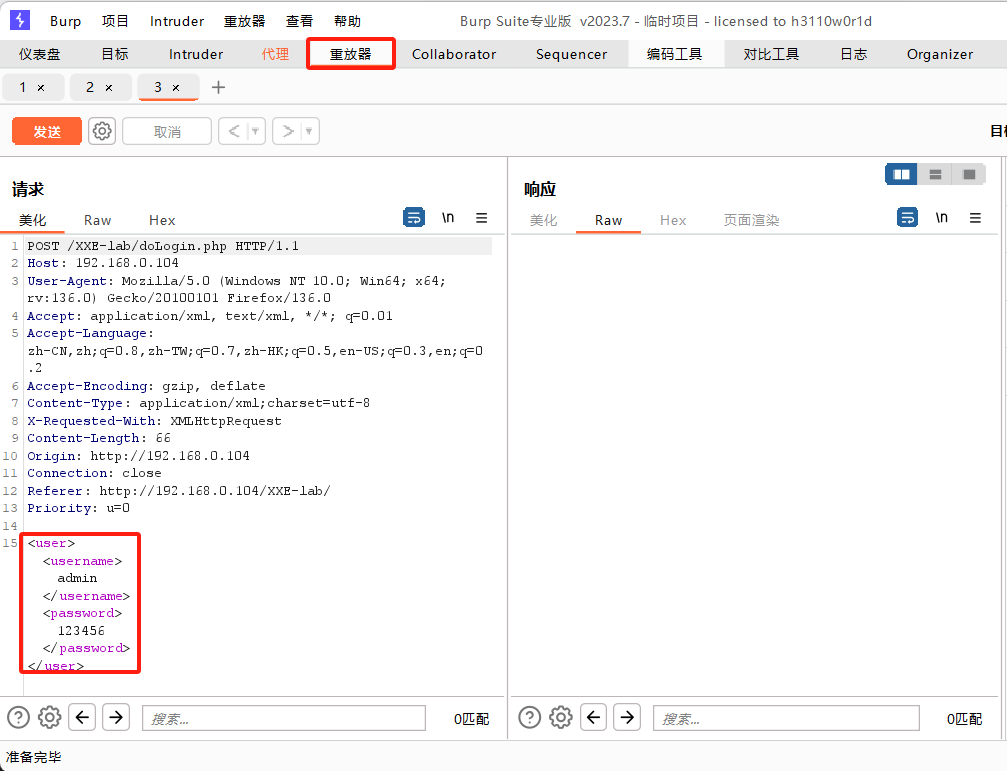Select request Hex view tab

click(x=162, y=220)
